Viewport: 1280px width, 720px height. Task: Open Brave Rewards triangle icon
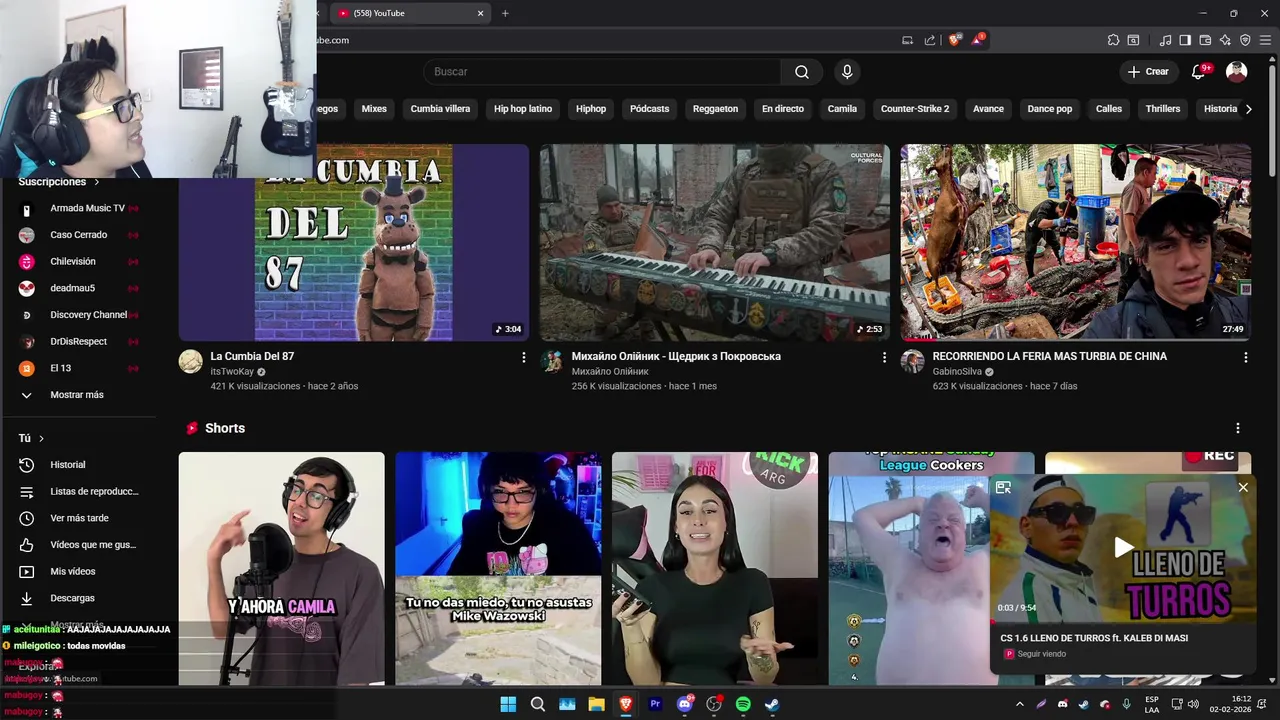tap(978, 40)
